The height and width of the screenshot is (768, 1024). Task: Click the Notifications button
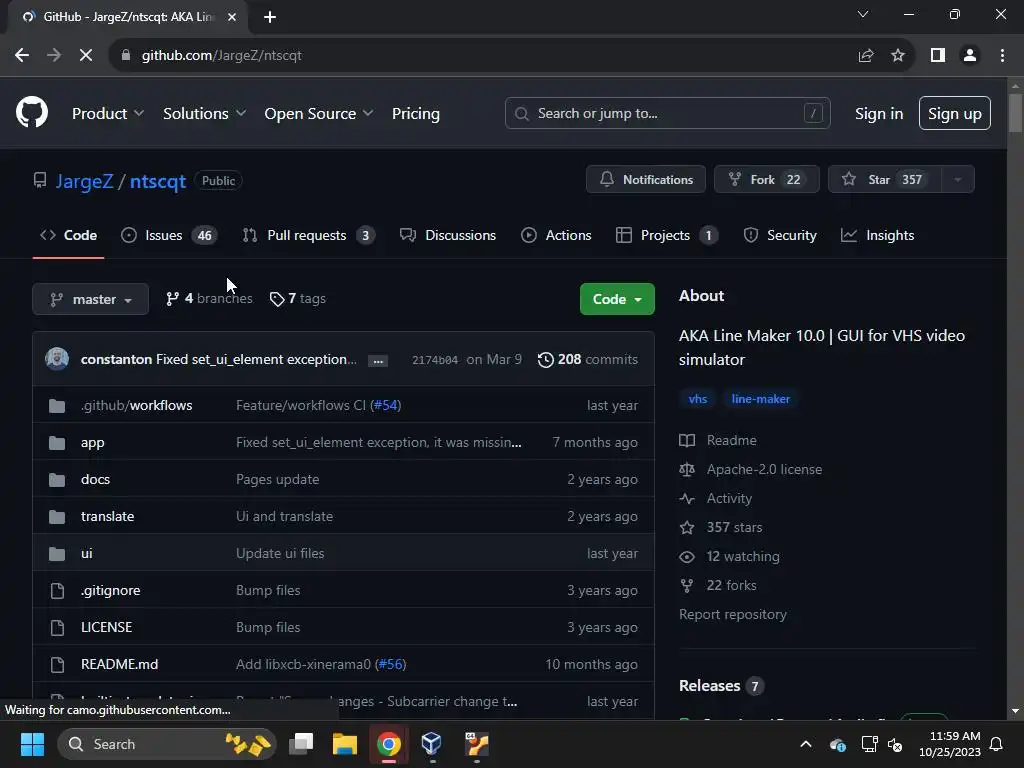646,180
